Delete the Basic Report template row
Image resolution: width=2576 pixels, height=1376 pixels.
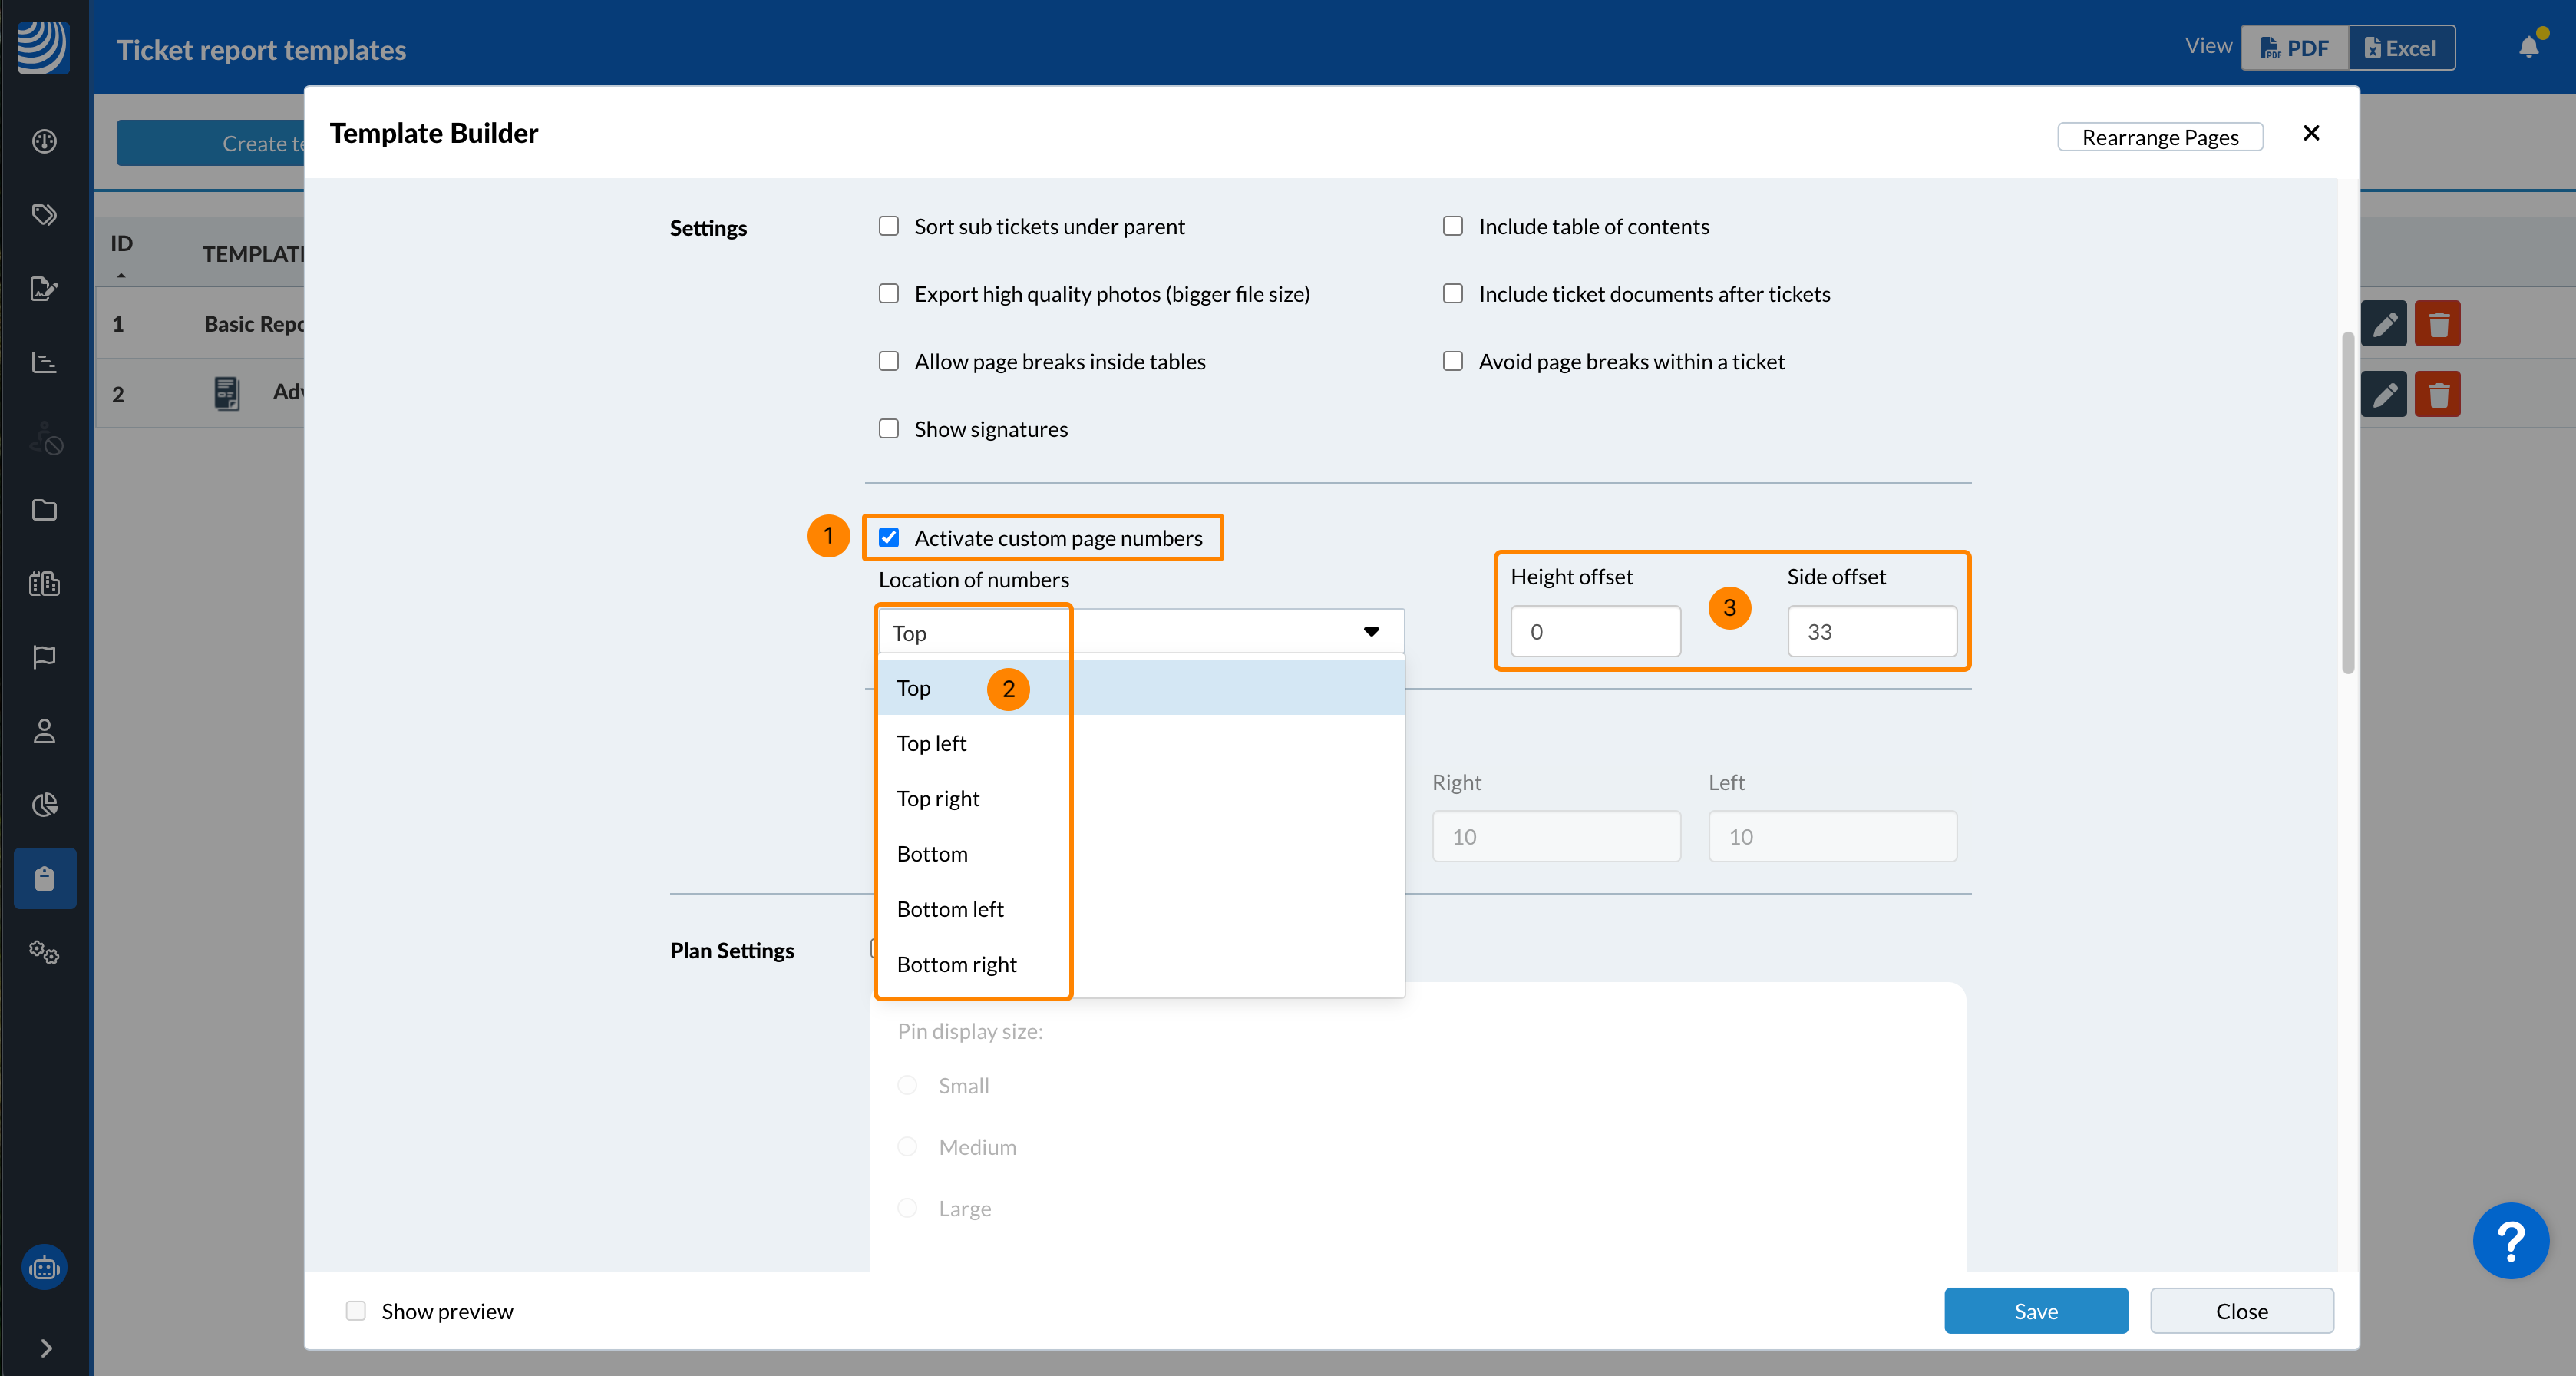click(x=2437, y=324)
